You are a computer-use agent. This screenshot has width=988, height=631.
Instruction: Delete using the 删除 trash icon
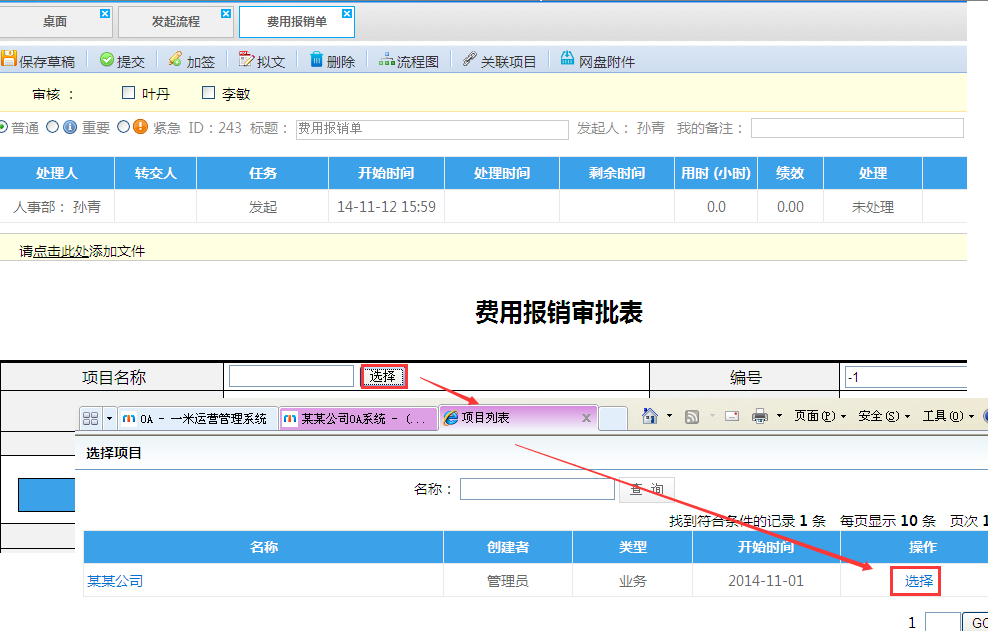click(x=316, y=60)
